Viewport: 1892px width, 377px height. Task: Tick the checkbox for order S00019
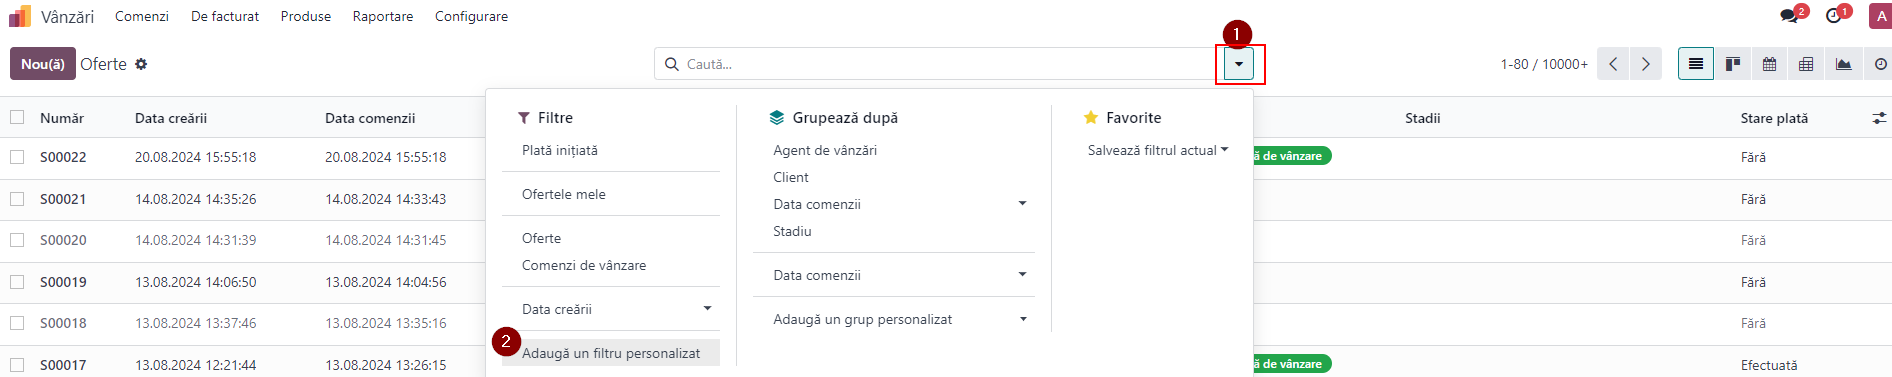coord(17,282)
